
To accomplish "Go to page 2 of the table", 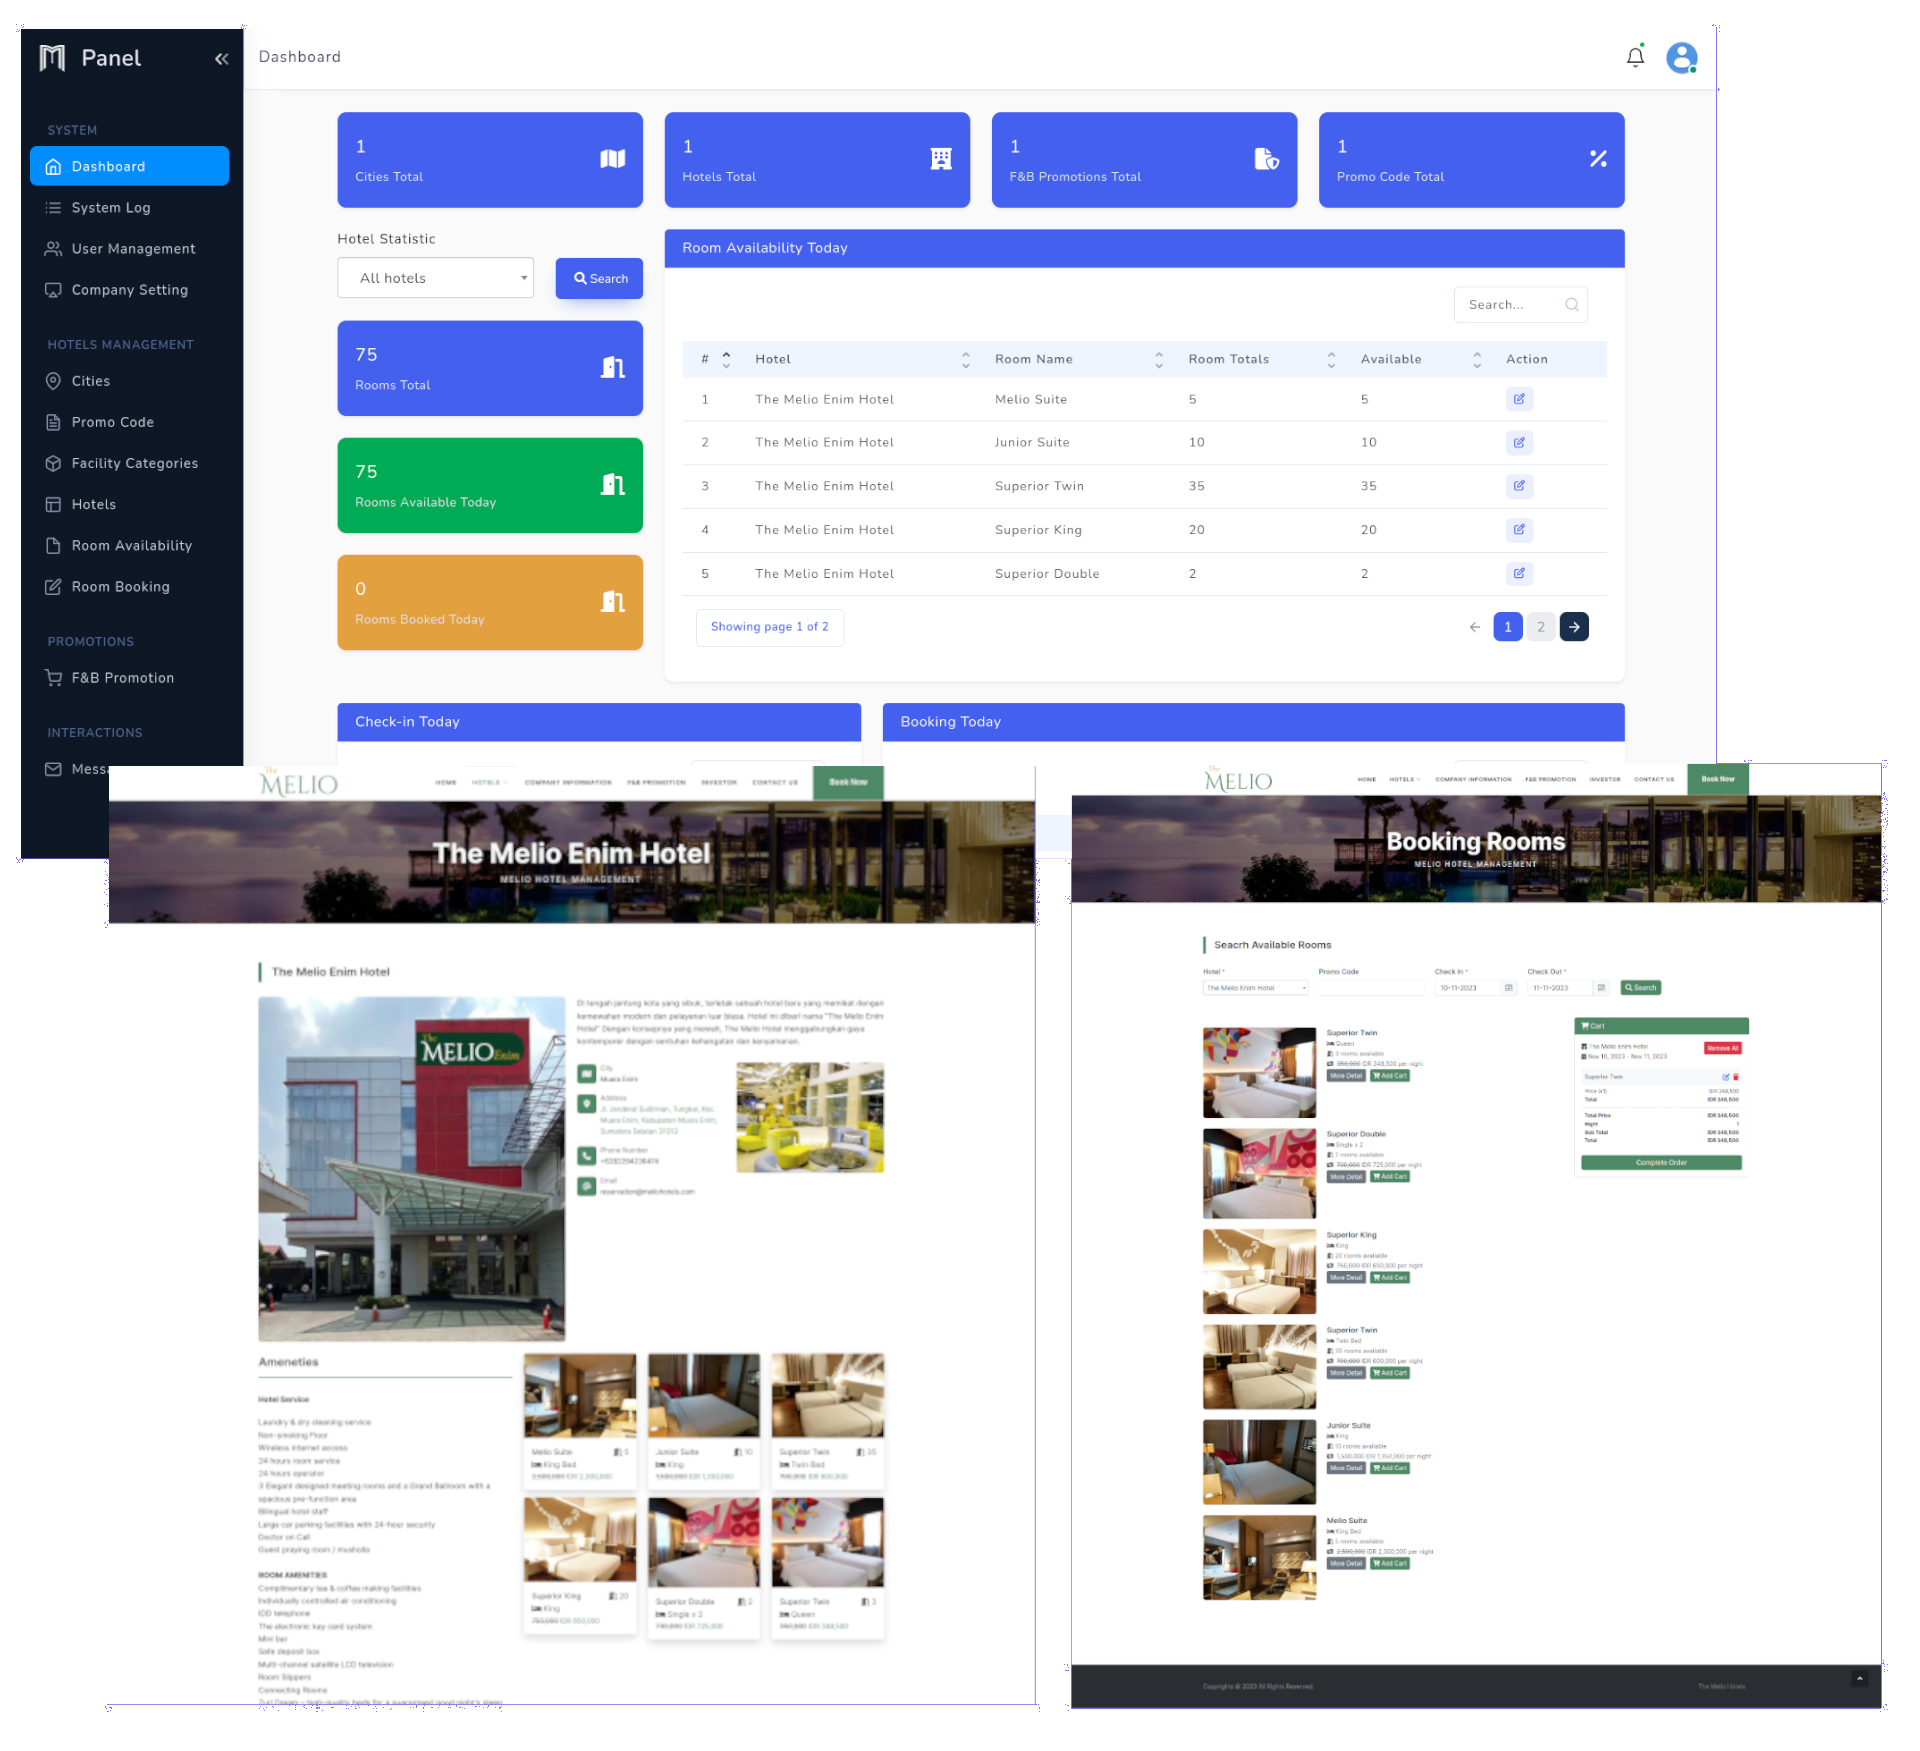I will (x=1541, y=627).
